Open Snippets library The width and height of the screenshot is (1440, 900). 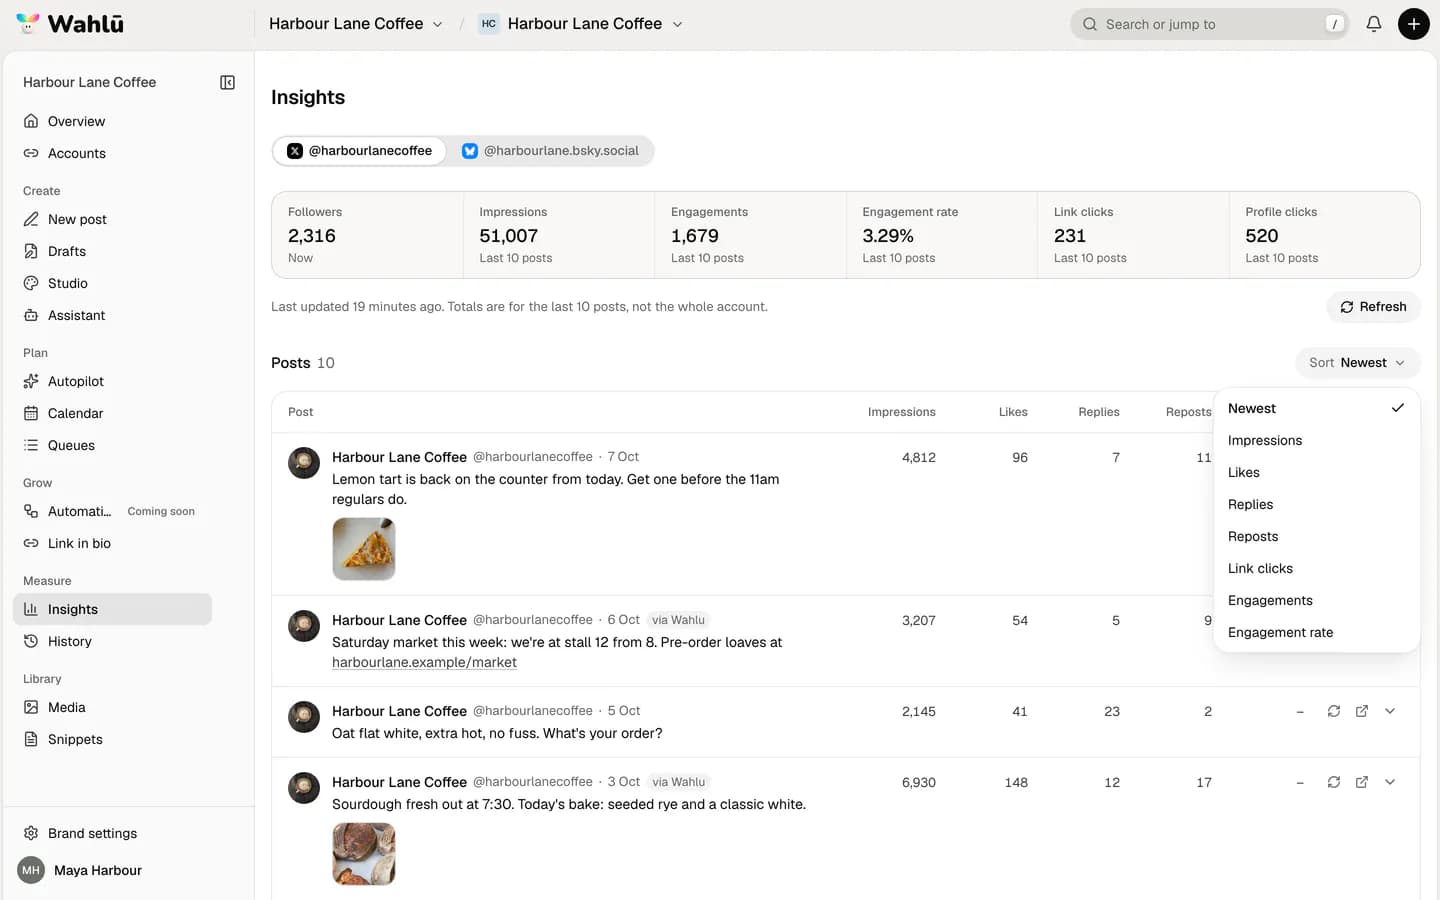point(112,739)
